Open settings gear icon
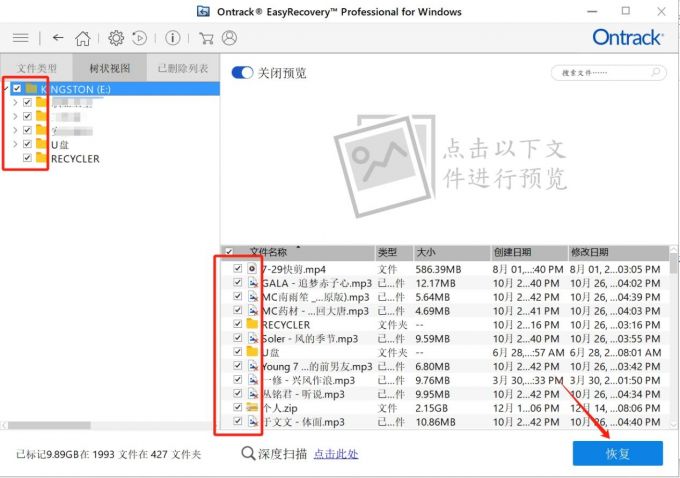The height and width of the screenshot is (478, 680). pyautogui.click(x=116, y=38)
